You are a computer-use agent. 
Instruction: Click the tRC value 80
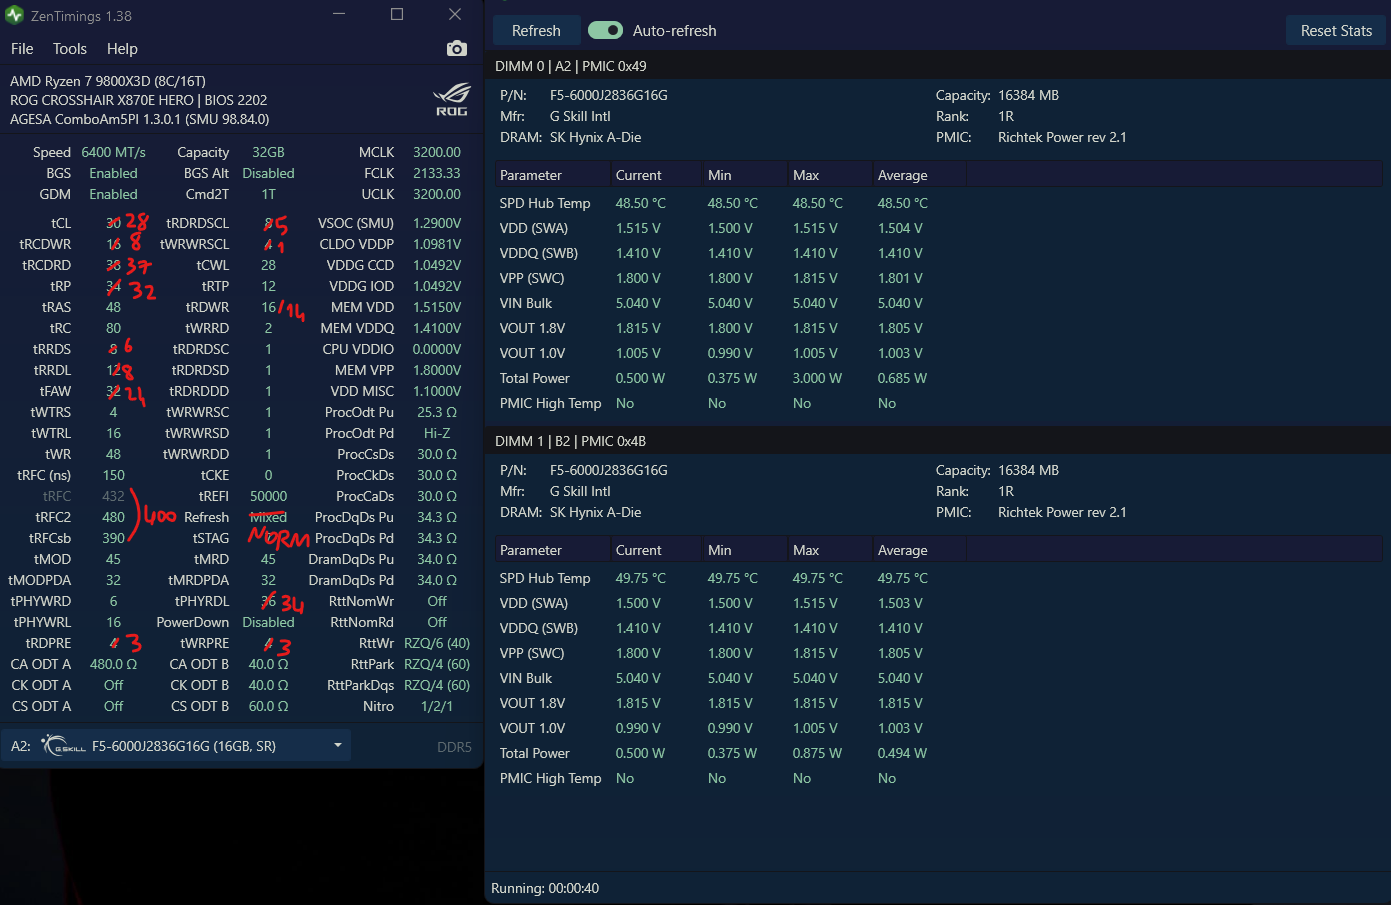pos(113,328)
